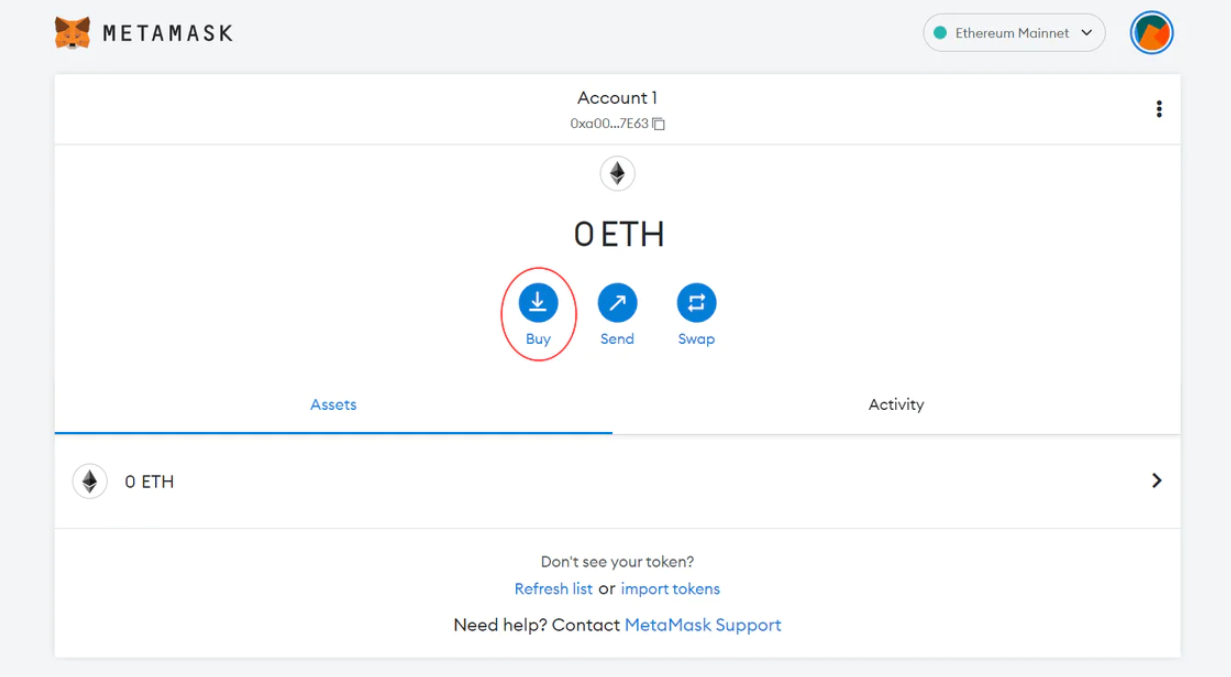The image size is (1231, 677).
Task: Click the large 0 ETH balance
Action: [x=618, y=234]
